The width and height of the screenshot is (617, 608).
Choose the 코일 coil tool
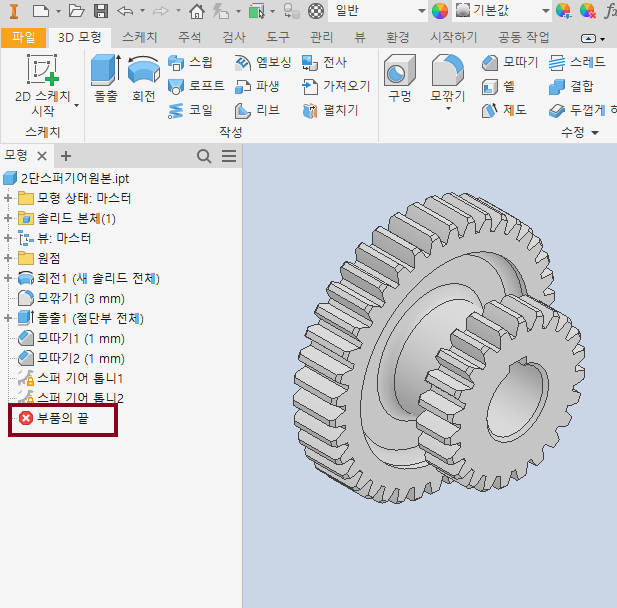pyautogui.click(x=190, y=110)
